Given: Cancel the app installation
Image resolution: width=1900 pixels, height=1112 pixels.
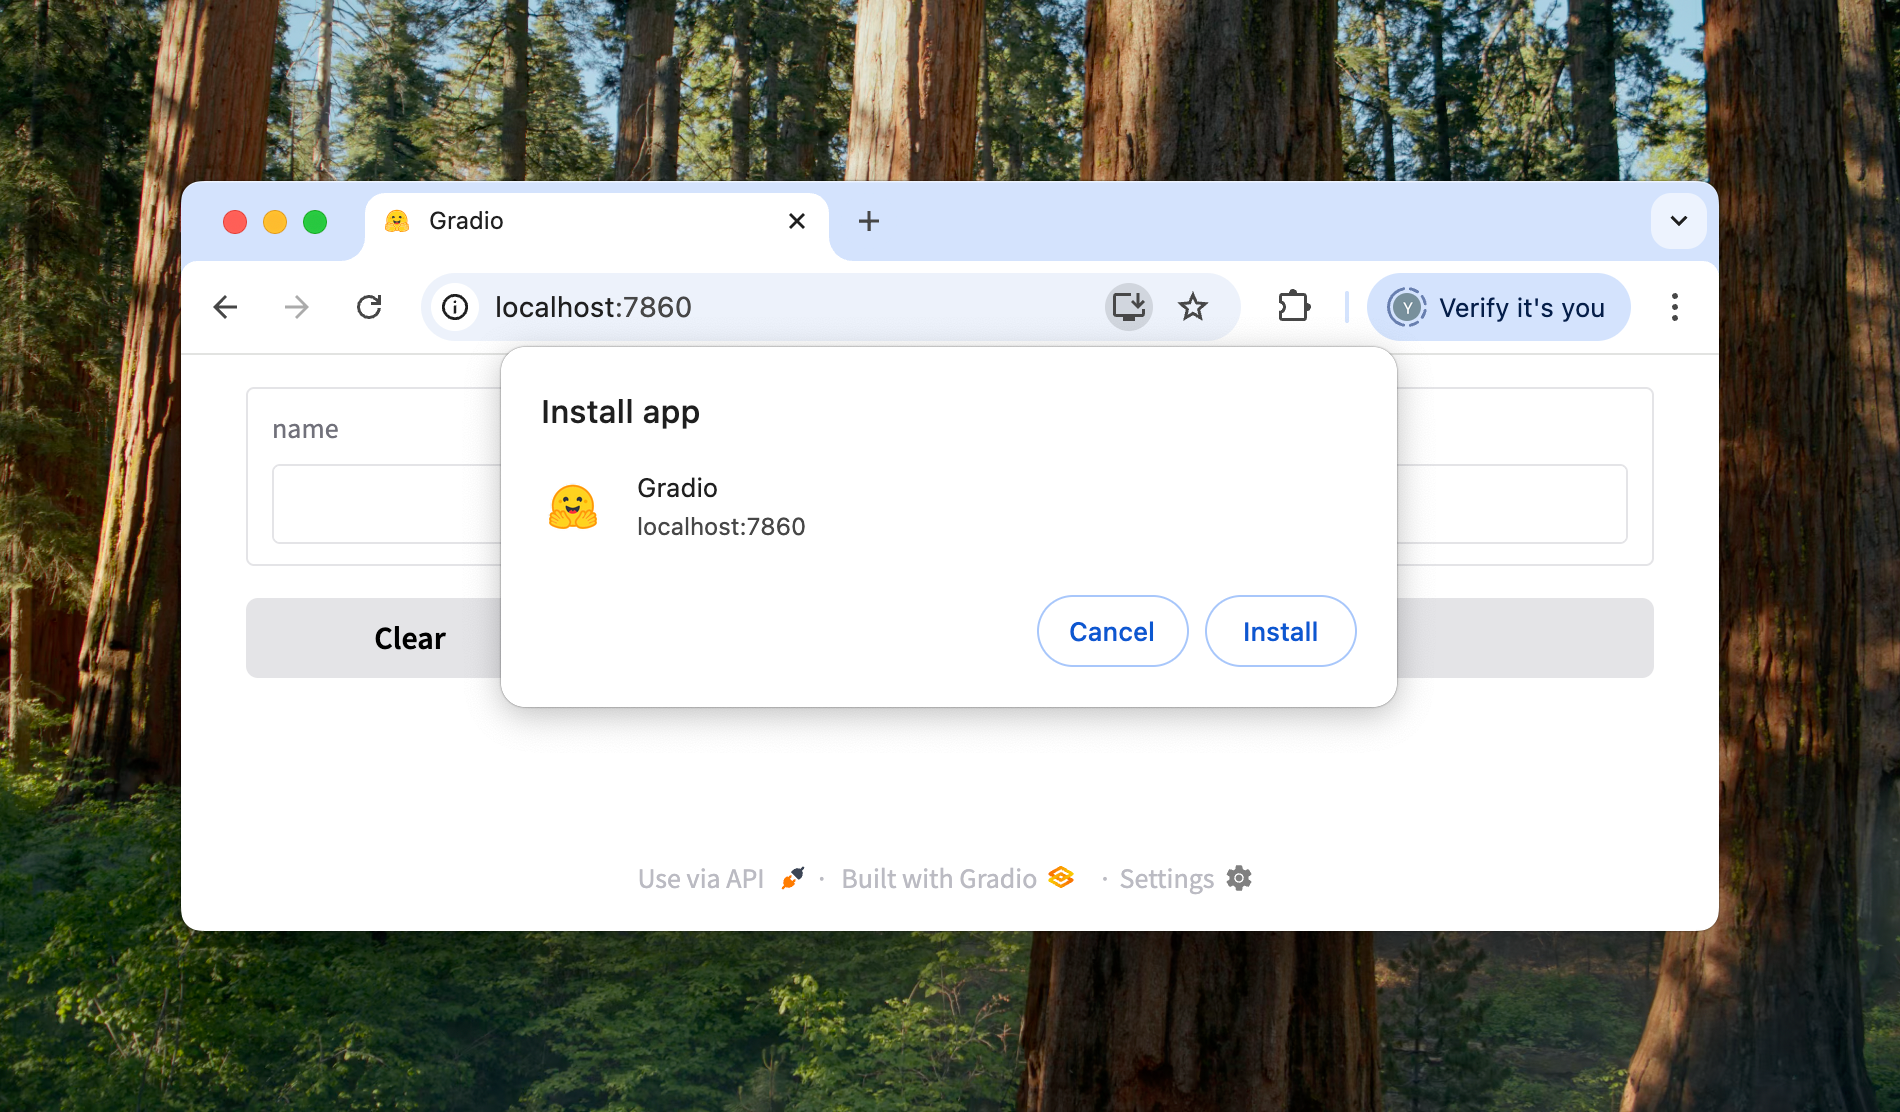Looking at the screenshot, I should click(1112, 631).
